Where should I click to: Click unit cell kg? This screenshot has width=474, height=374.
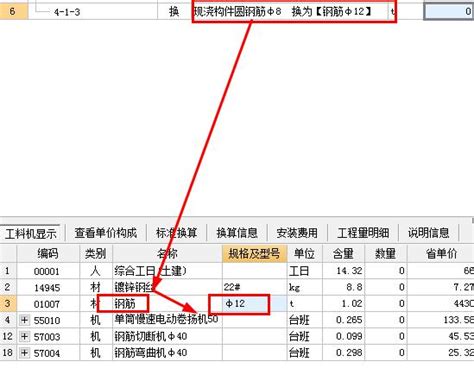coord(304,287)
